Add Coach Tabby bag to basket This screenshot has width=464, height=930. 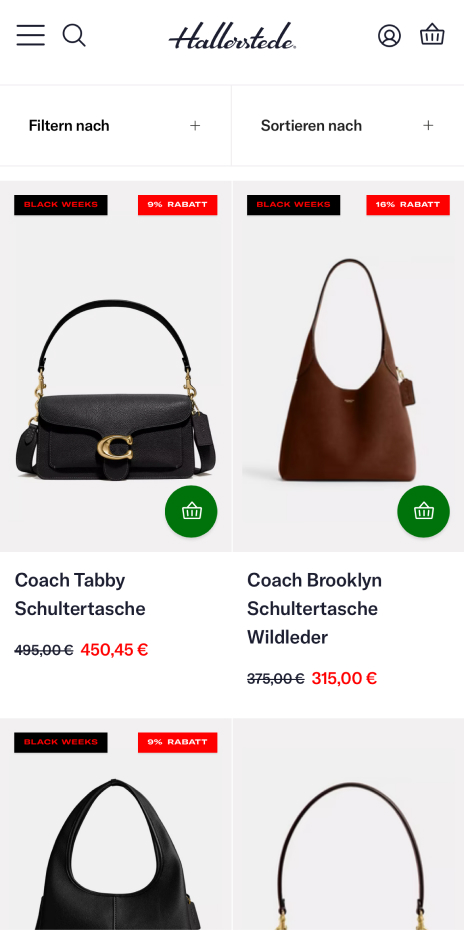click(191, 511)
